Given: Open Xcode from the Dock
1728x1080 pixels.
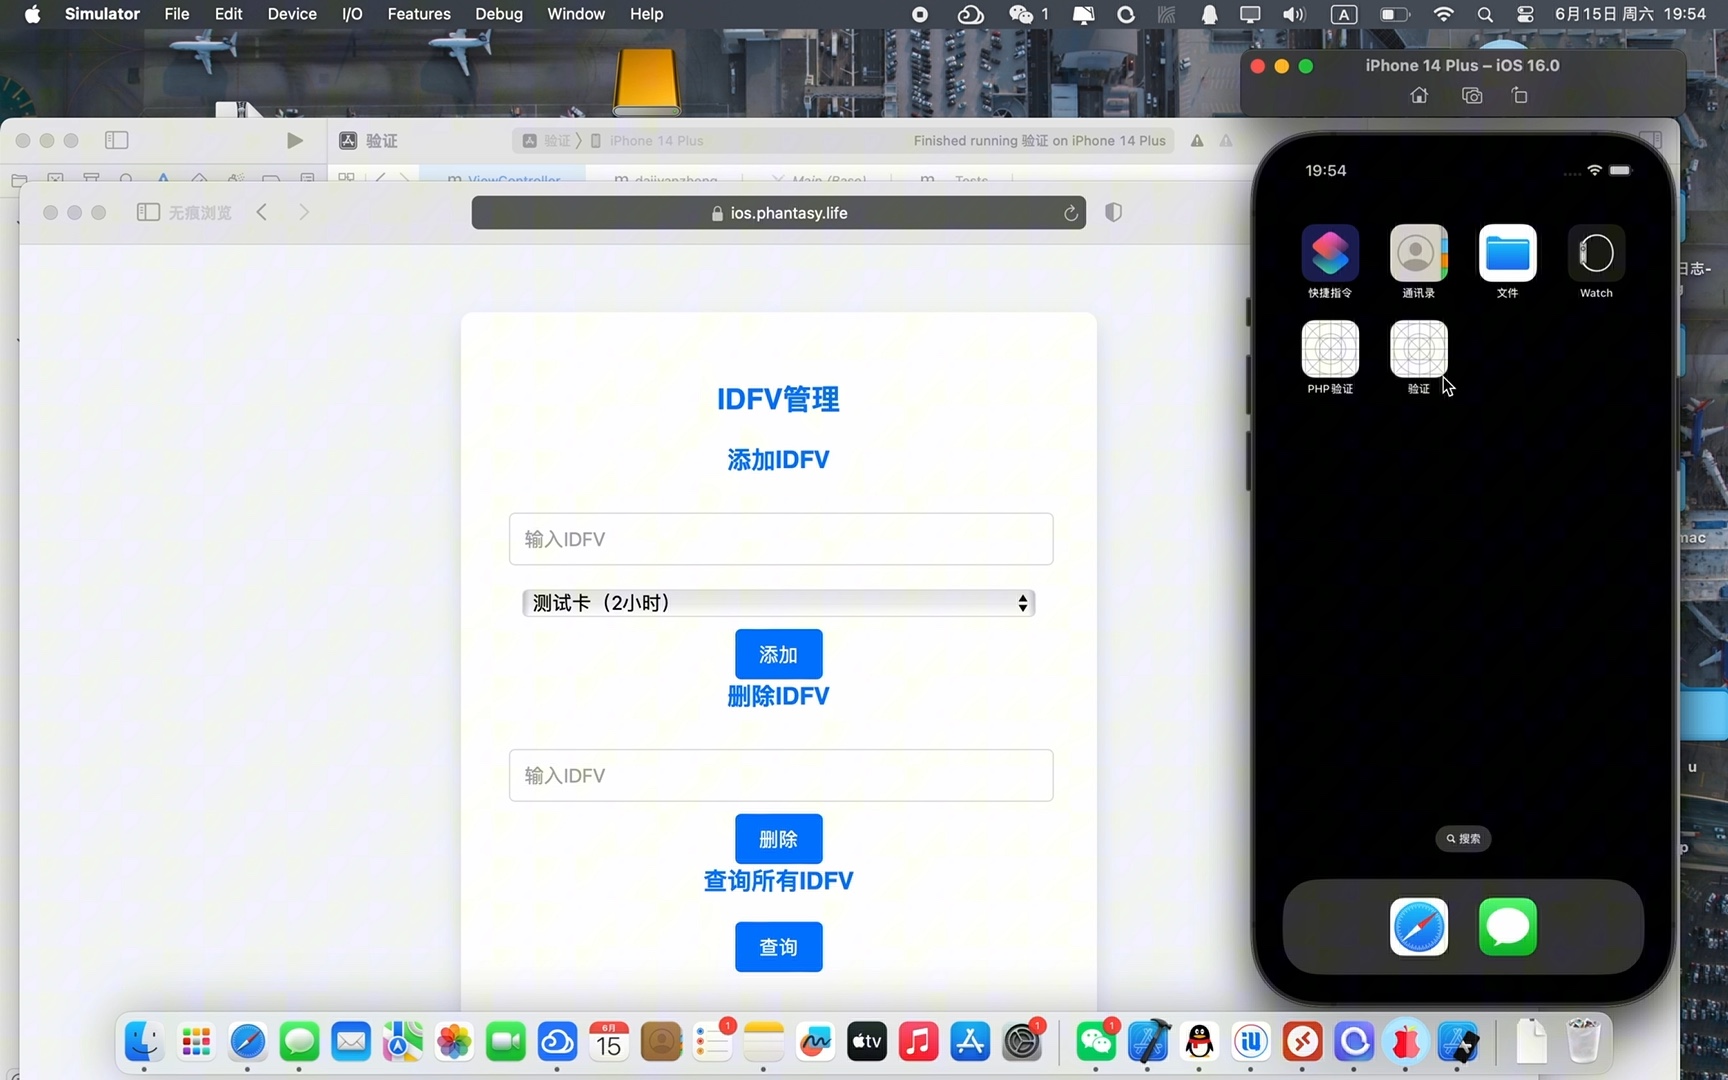Looking at the screenshot, I should [1148, 1042].
